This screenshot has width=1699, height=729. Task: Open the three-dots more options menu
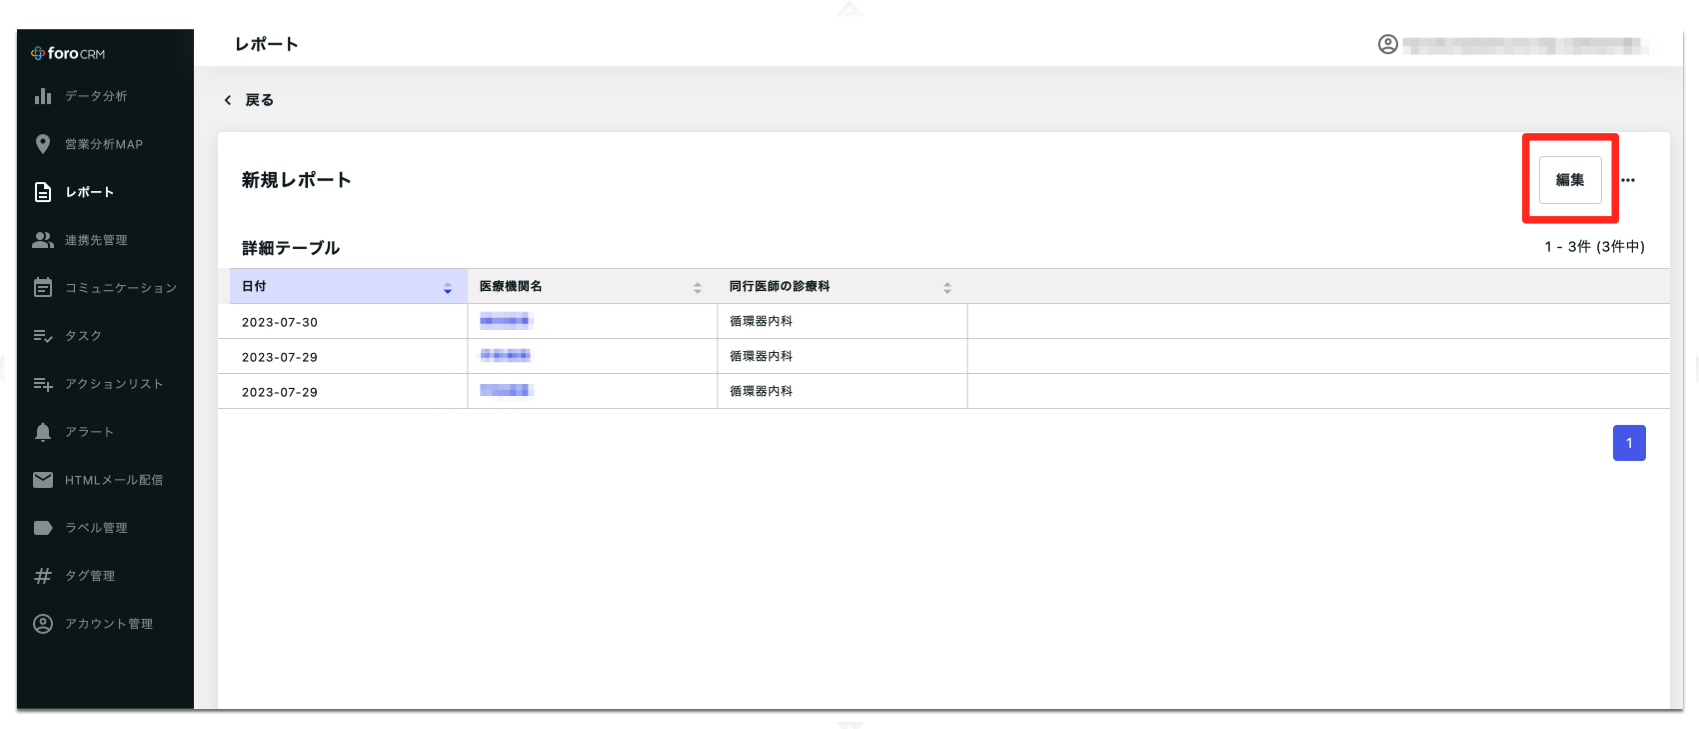point(1628,180)
